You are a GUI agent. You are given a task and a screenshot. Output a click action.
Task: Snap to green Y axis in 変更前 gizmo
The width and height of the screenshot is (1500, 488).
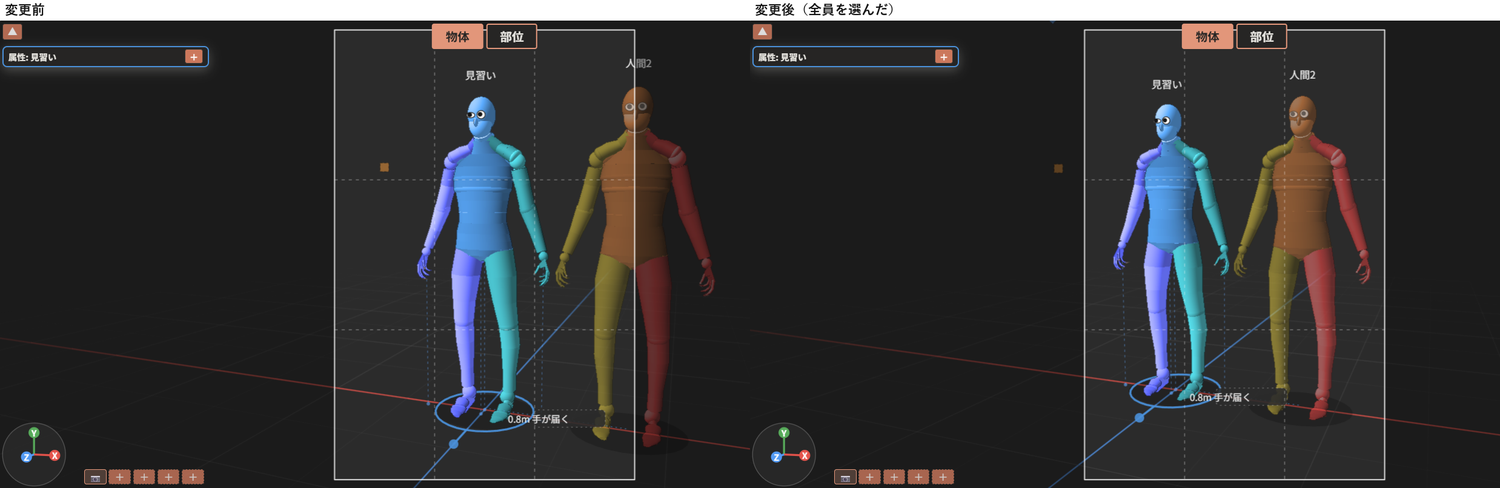coord(34,433)
